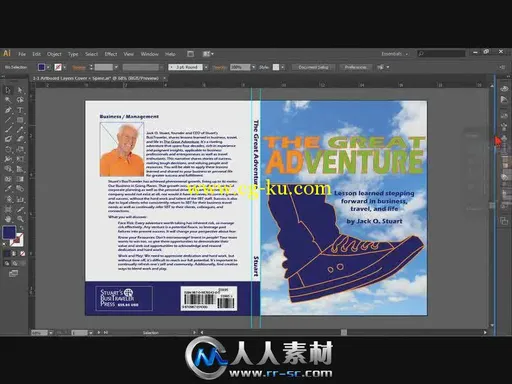Screen dimensions: 512x384
Task: Select the Hand tool
Action: coord(8,219)
